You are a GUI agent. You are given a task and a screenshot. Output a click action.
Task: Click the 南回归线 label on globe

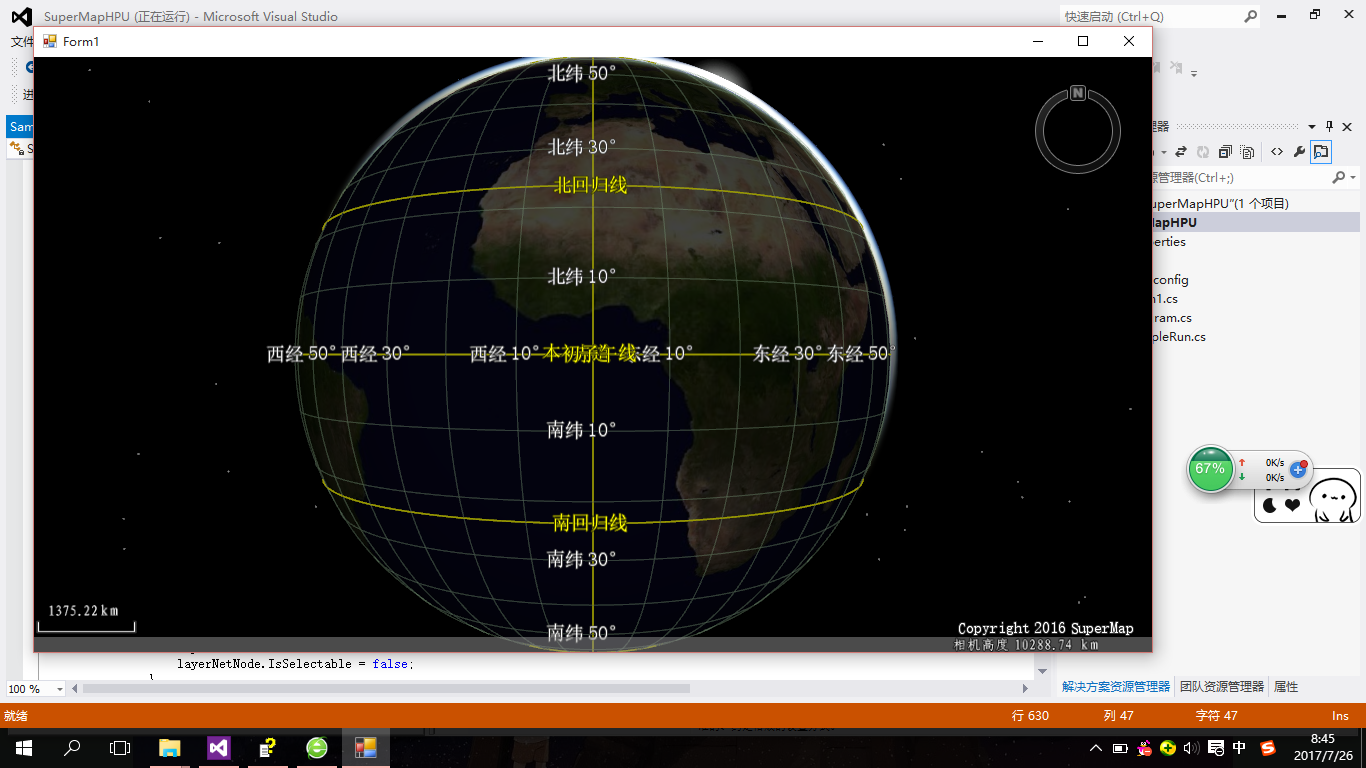[590, 522]
